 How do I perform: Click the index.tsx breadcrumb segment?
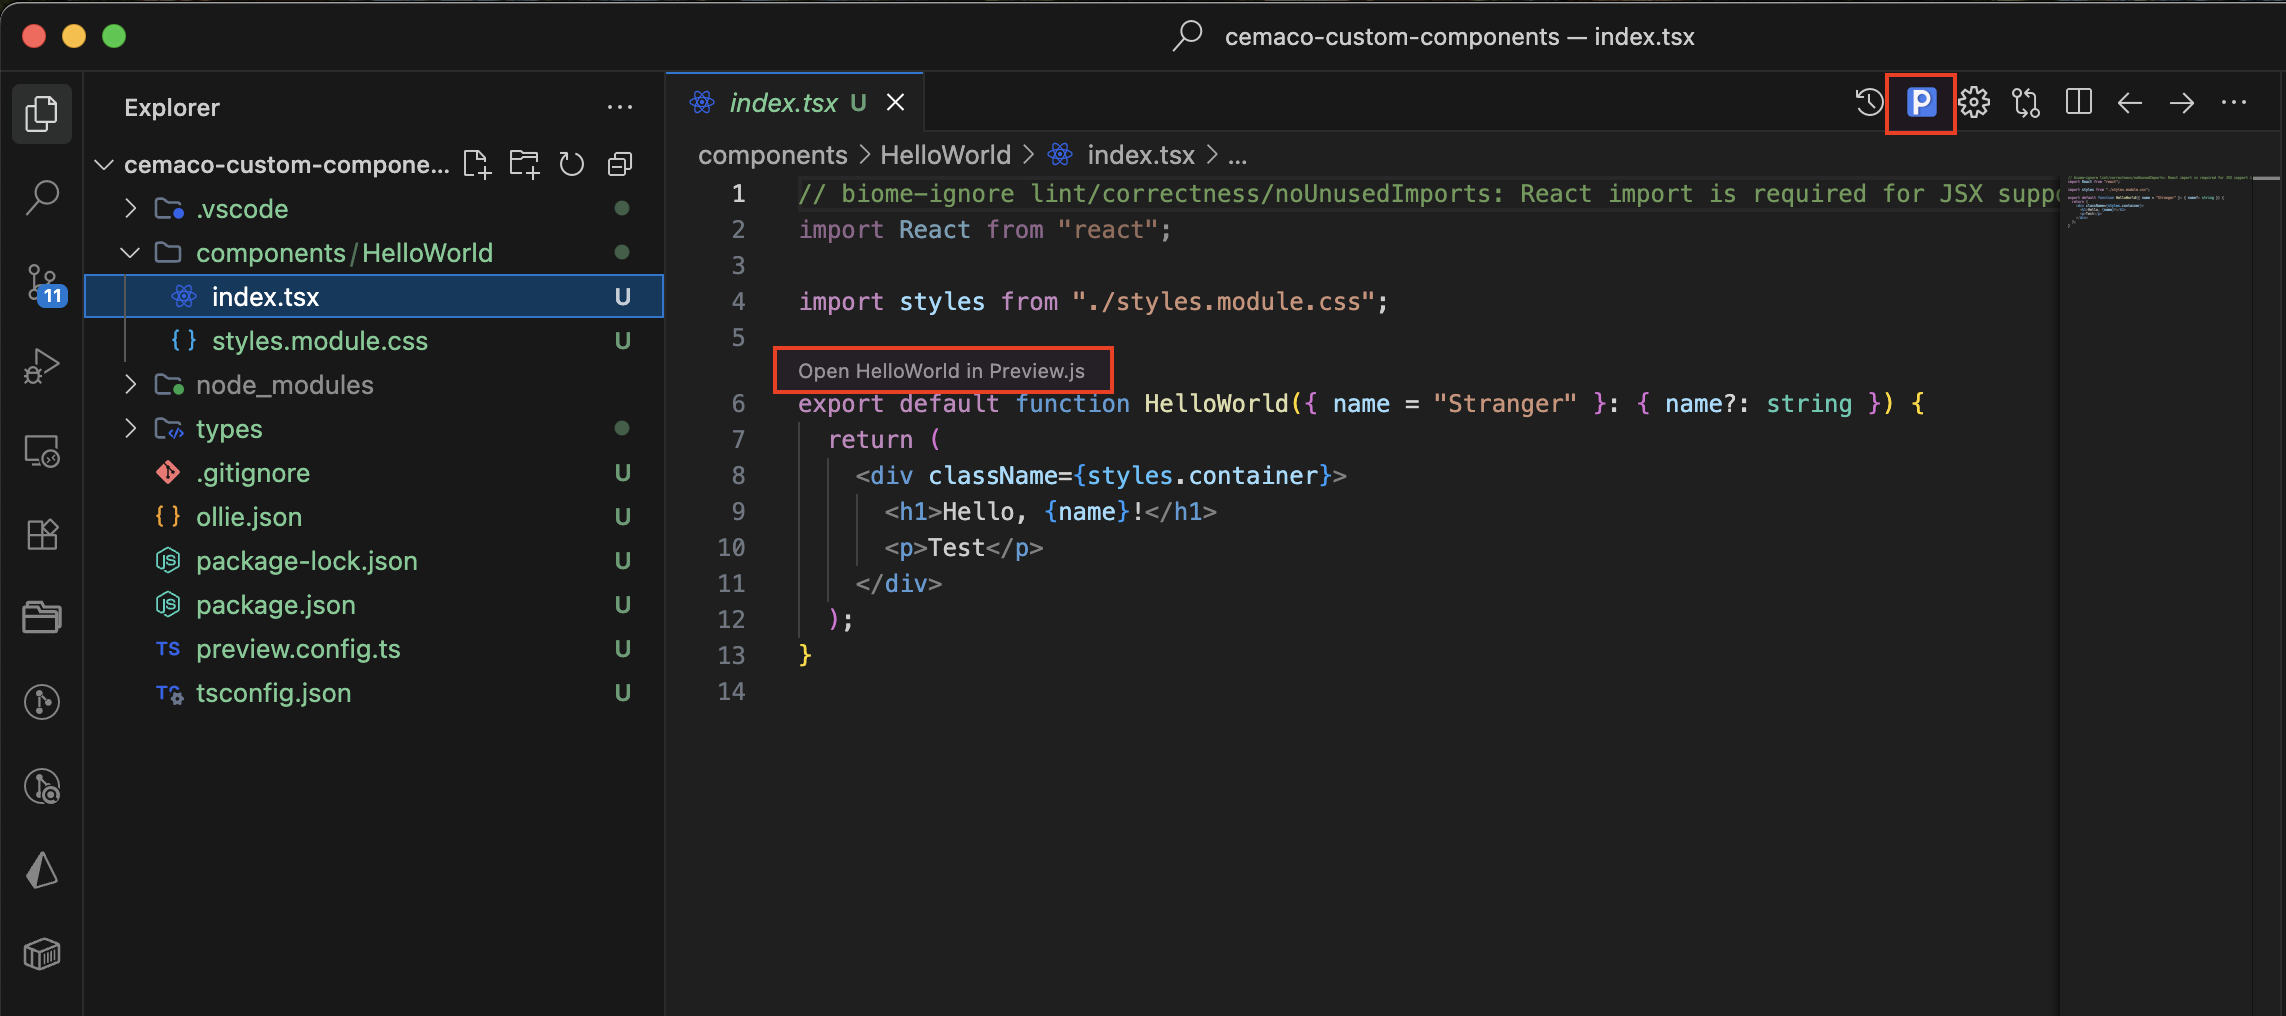pyautogui.click(x=1141, y=155)
